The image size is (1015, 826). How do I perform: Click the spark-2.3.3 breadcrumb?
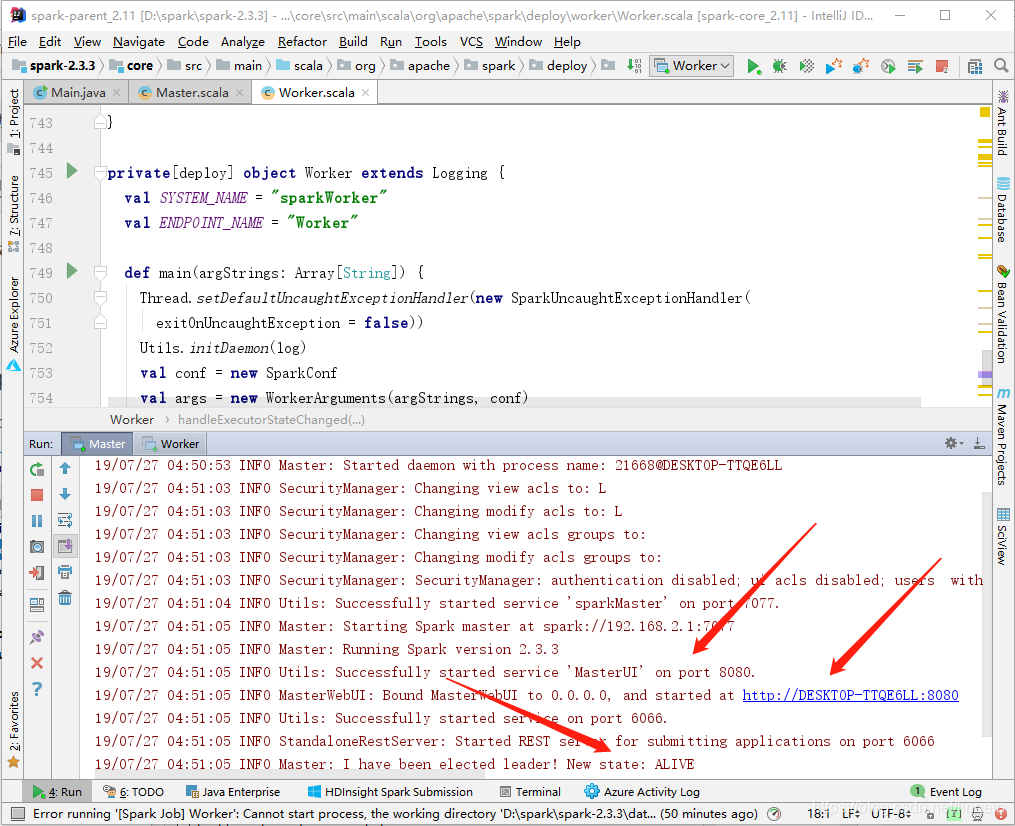54,66
